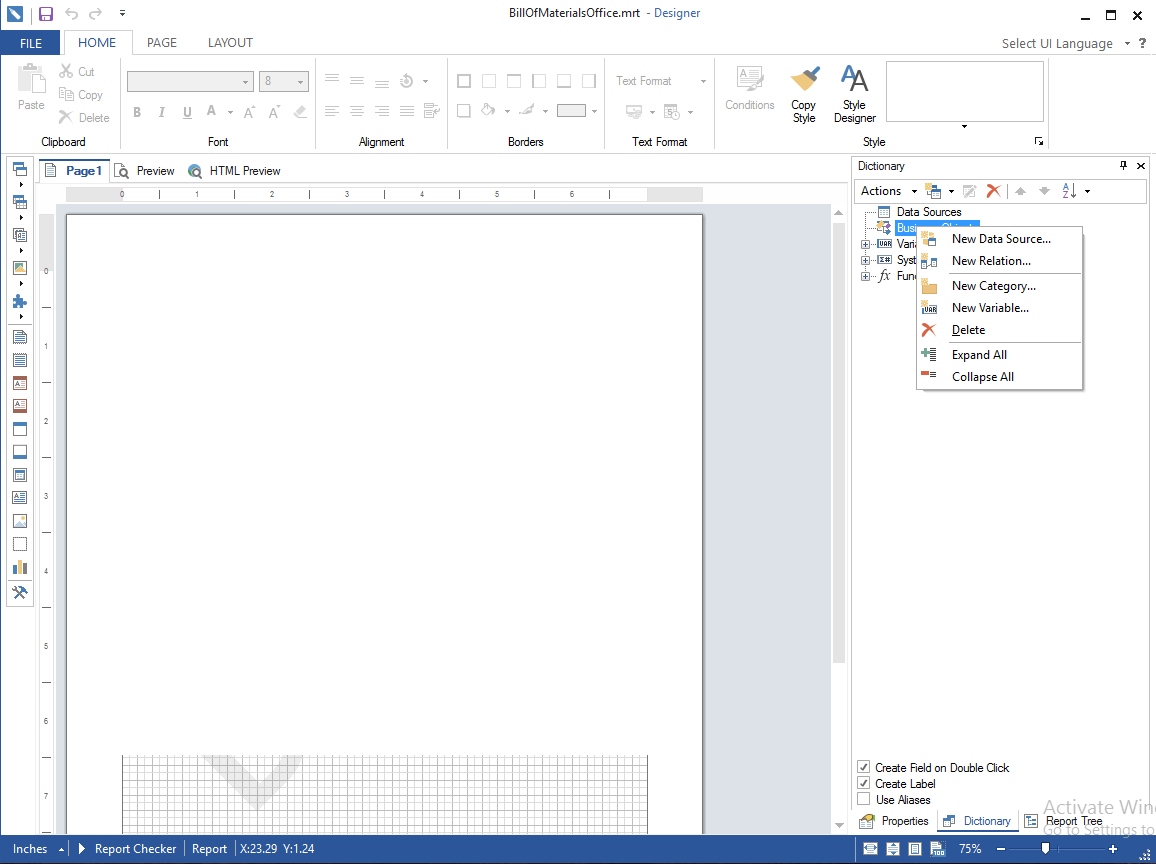Move dictionary item up arrow
Image resolution: width=1156 pixels, height=864 pixels.
point(1020,191)
